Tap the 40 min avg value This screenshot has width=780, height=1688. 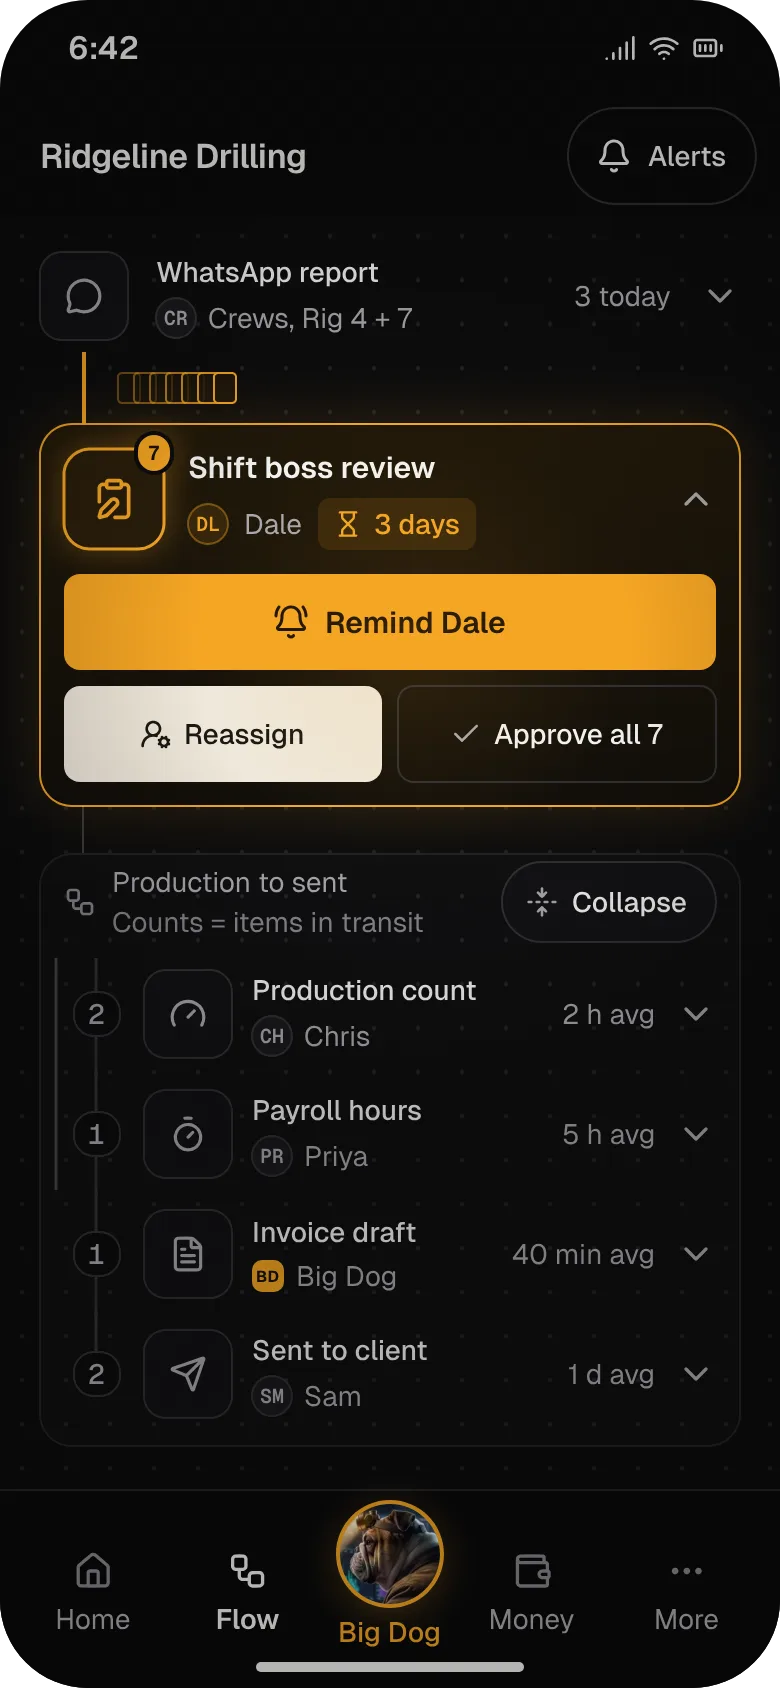583,1255
